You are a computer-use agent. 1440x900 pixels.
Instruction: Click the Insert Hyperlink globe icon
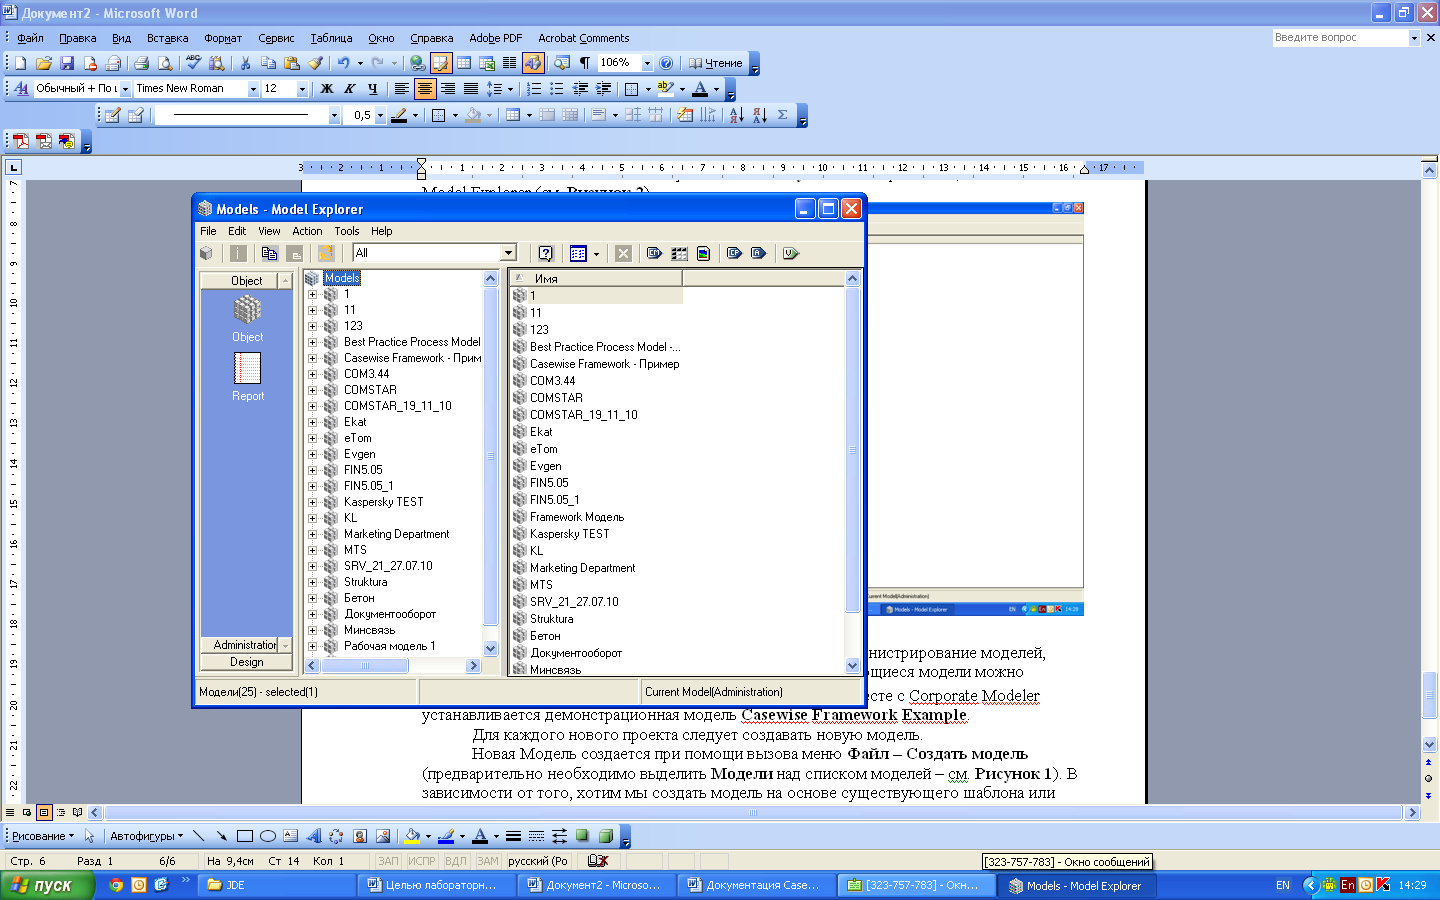417,63
